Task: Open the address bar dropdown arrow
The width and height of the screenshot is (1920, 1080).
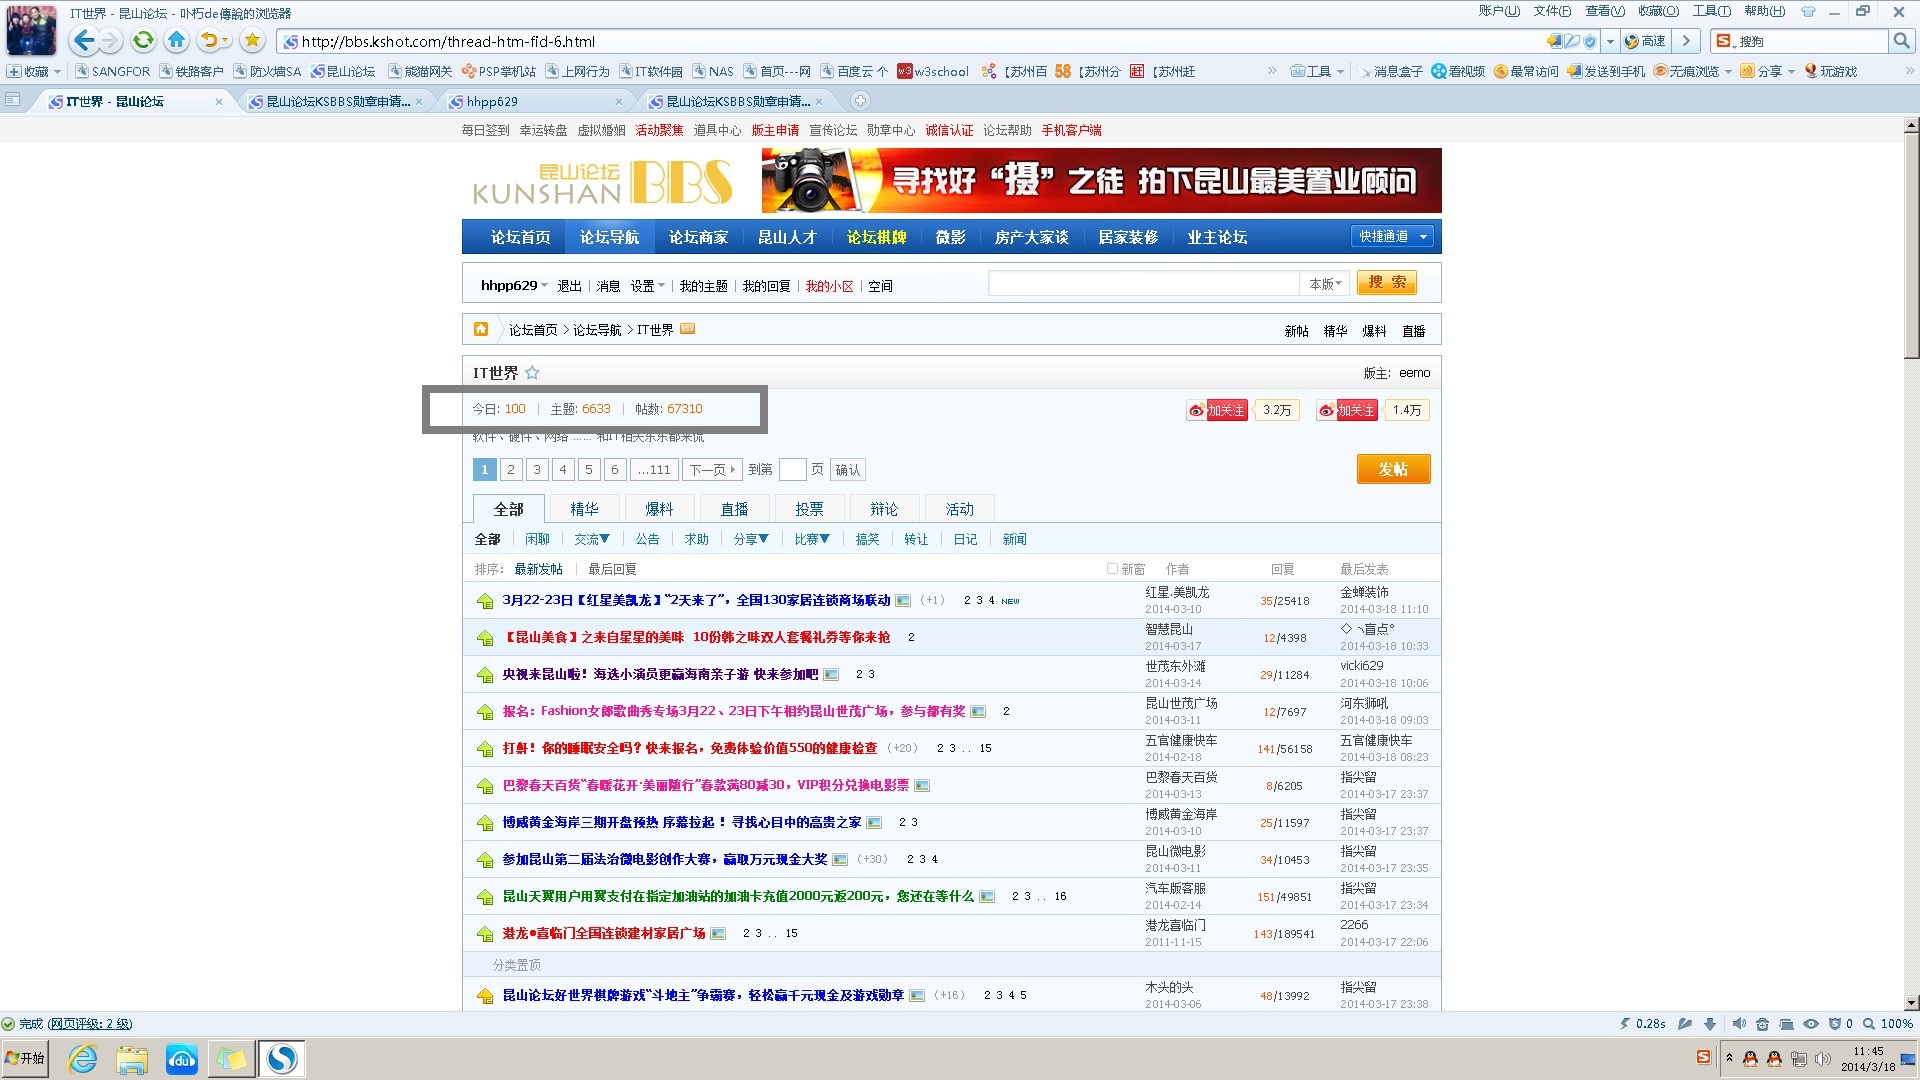Action: (x=1610, y=41)
